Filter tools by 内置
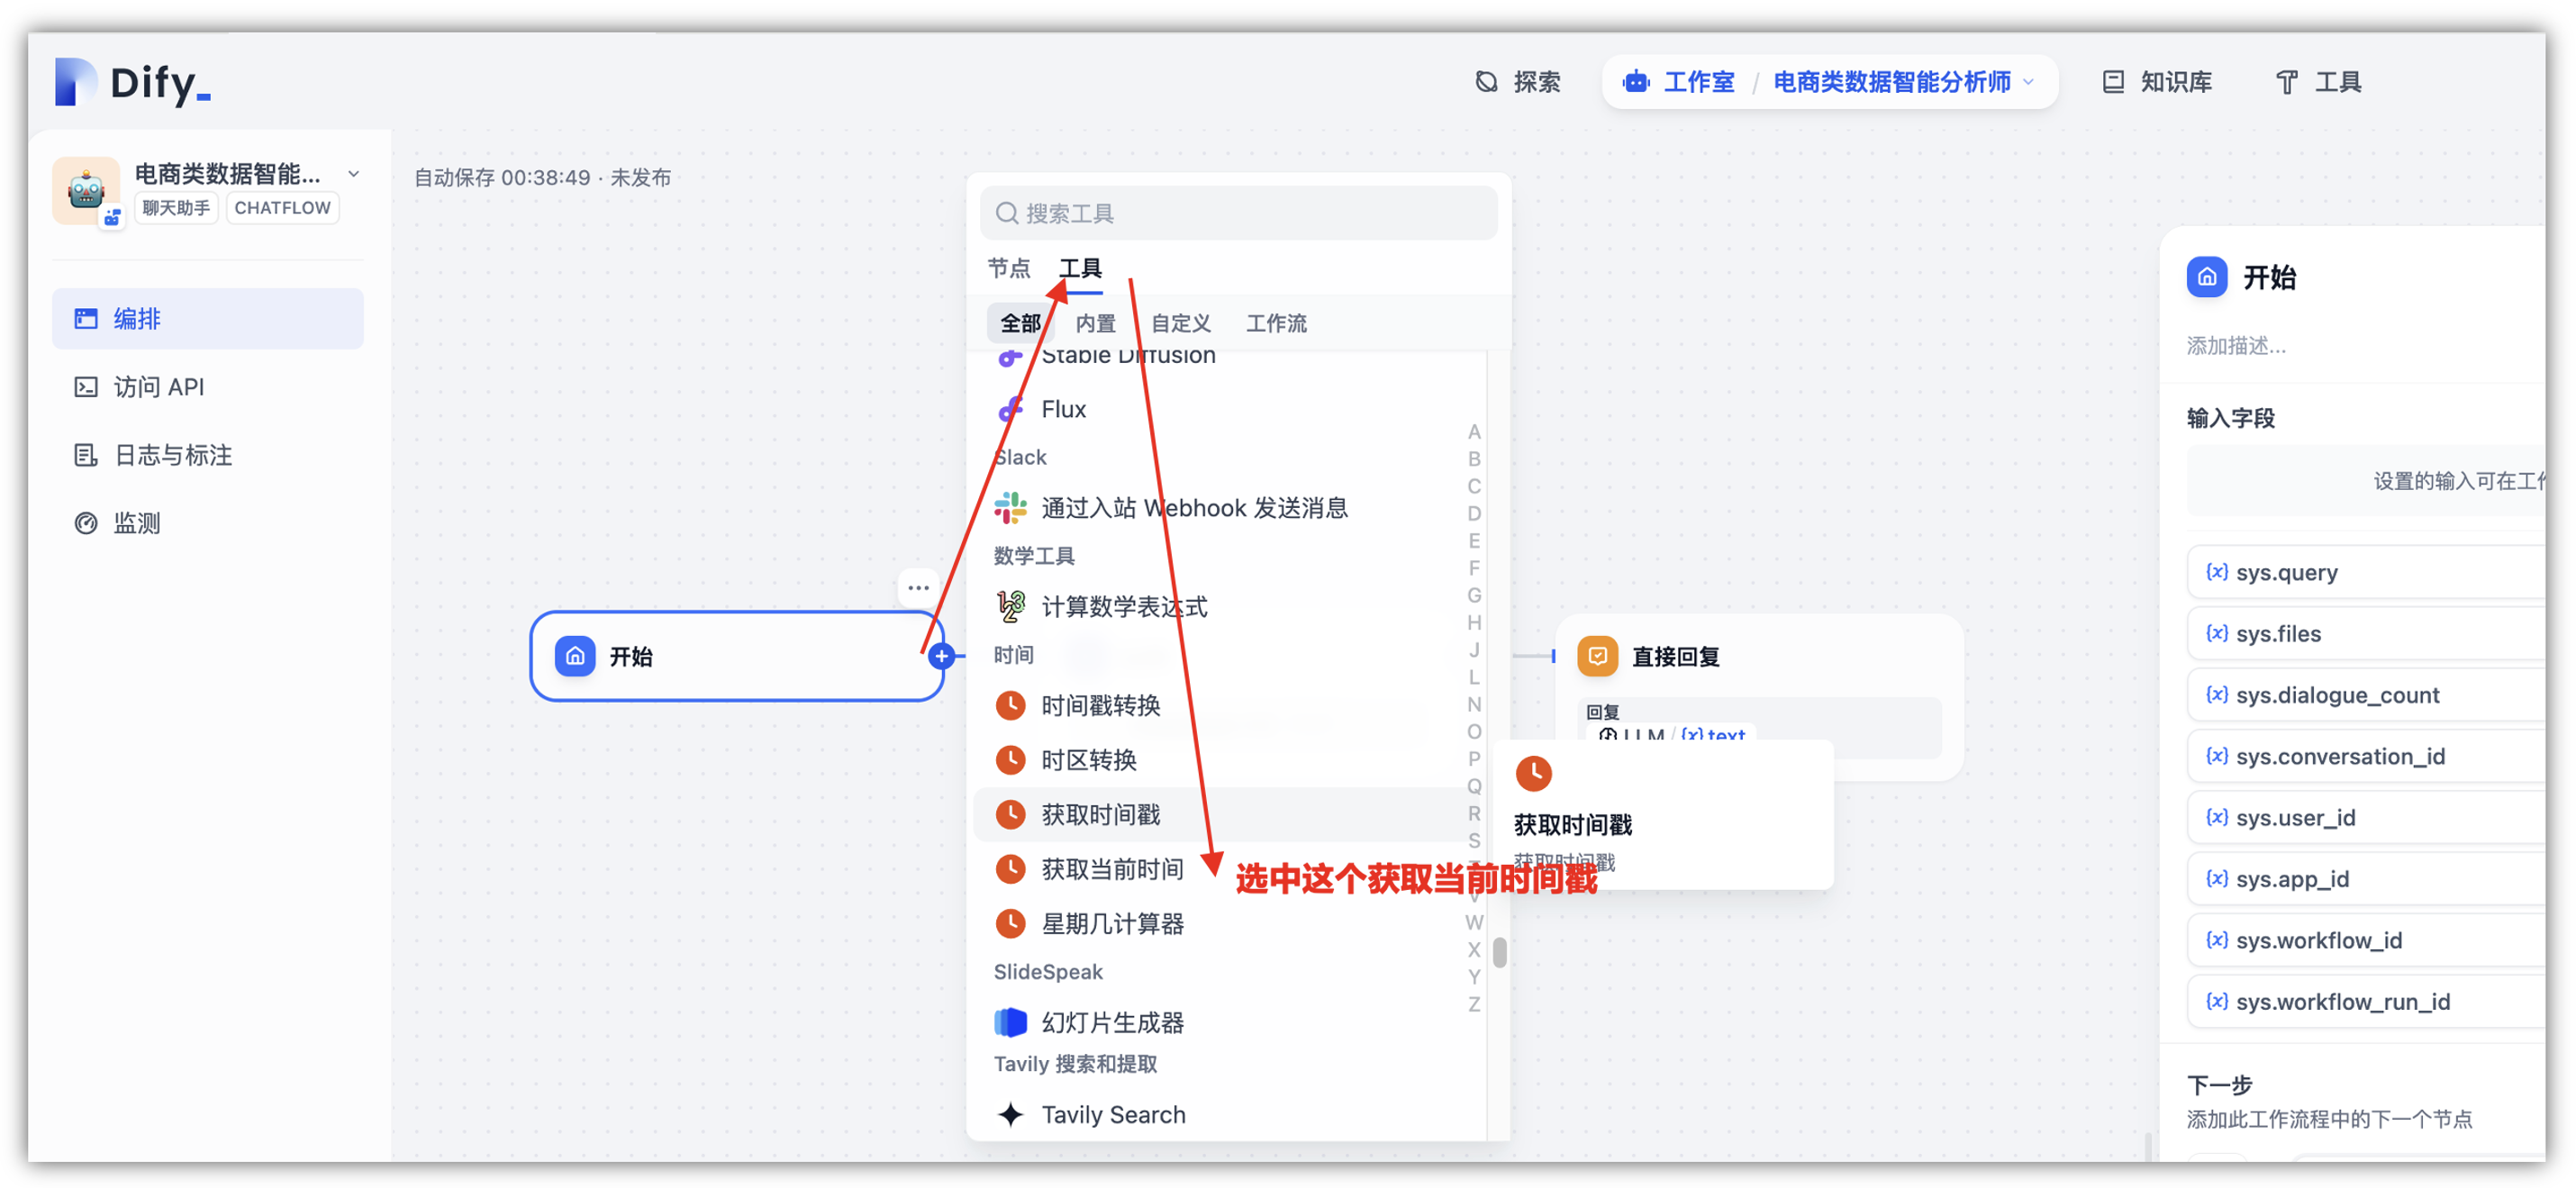This screenshot has height=1189, width=2576. (x=1095, y=323)
